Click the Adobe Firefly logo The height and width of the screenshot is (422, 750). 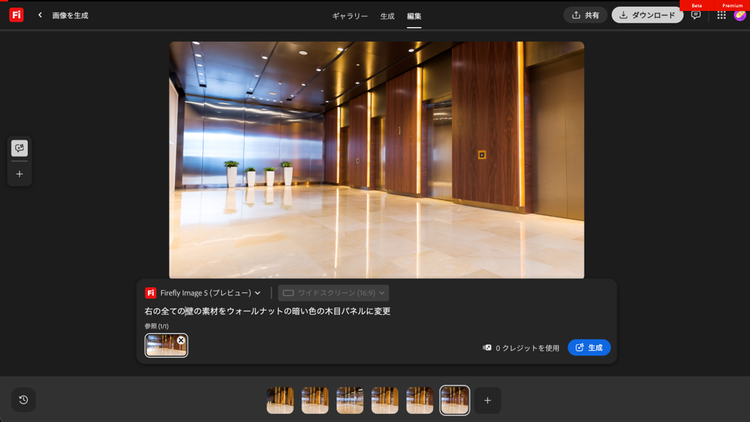tap(16, 15)
